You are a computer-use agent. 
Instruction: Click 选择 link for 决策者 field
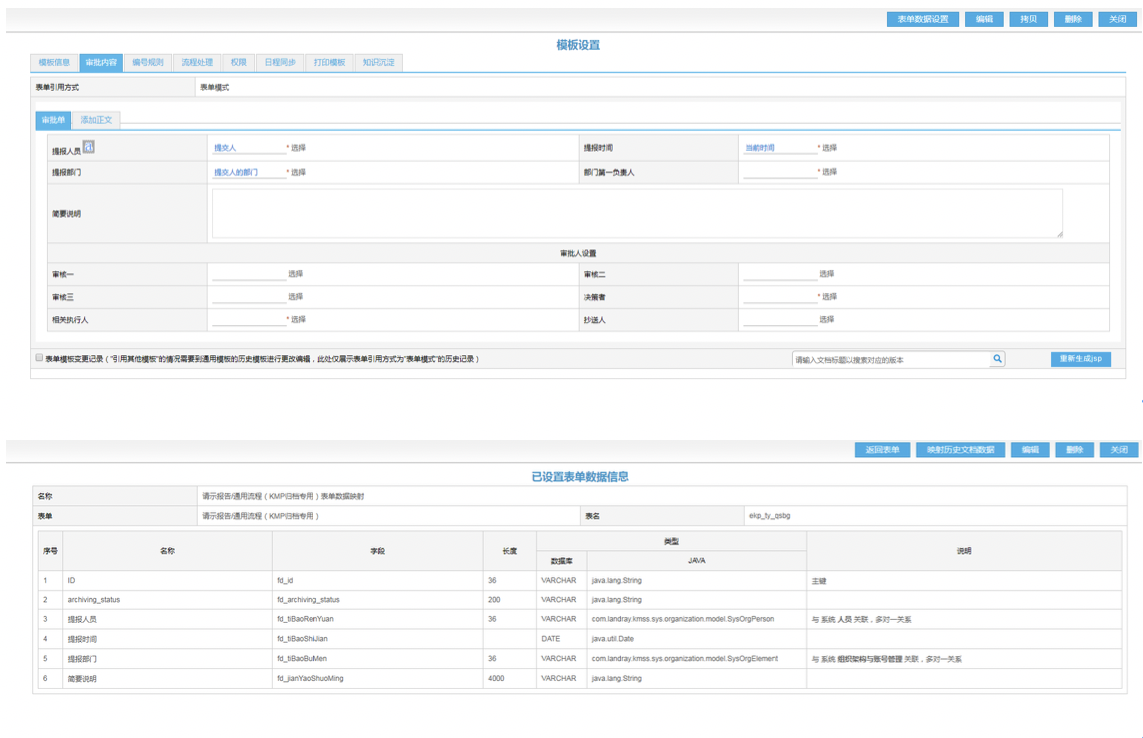pos(830,297)
